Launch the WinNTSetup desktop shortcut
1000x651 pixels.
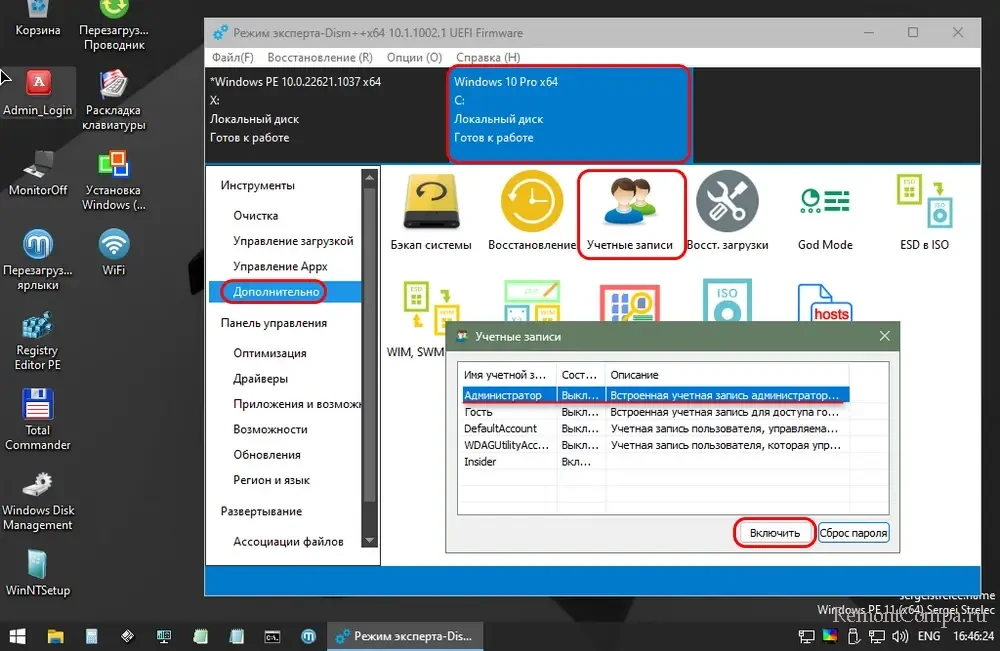(38, 573)
